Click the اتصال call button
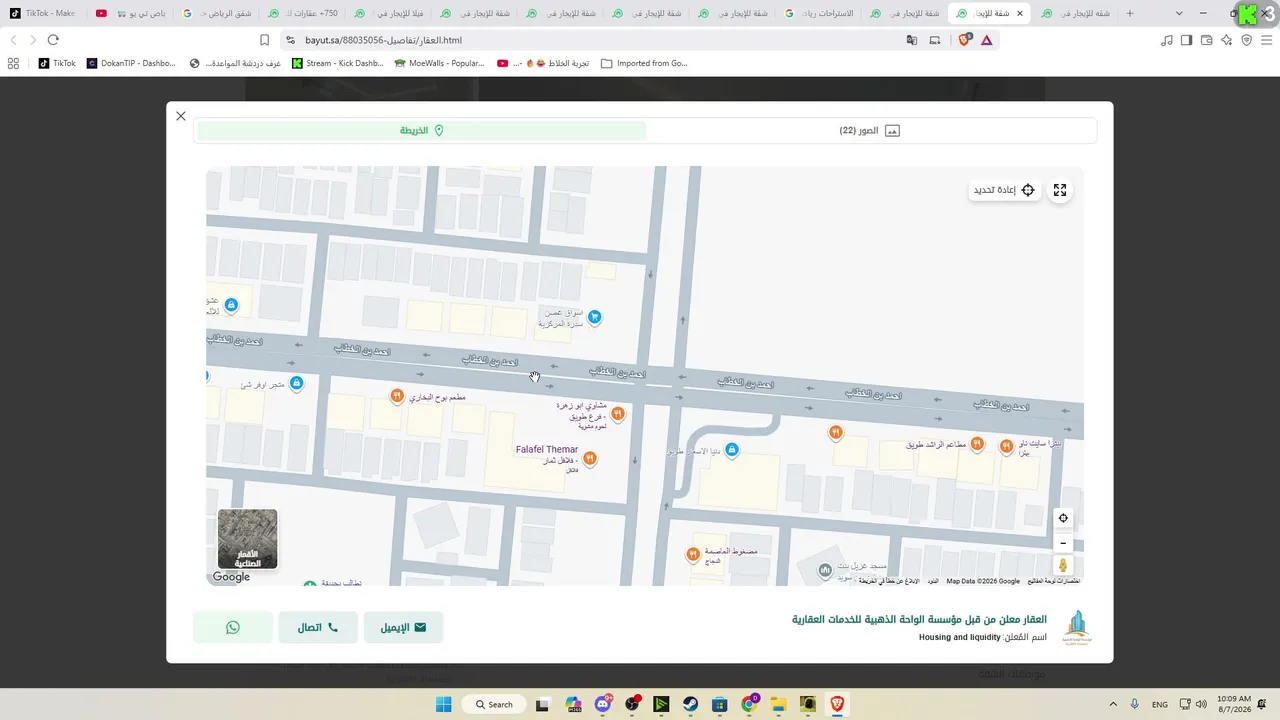Image resolution: width=1280 pixels, height=720 pixels. (x=318, y=627)
